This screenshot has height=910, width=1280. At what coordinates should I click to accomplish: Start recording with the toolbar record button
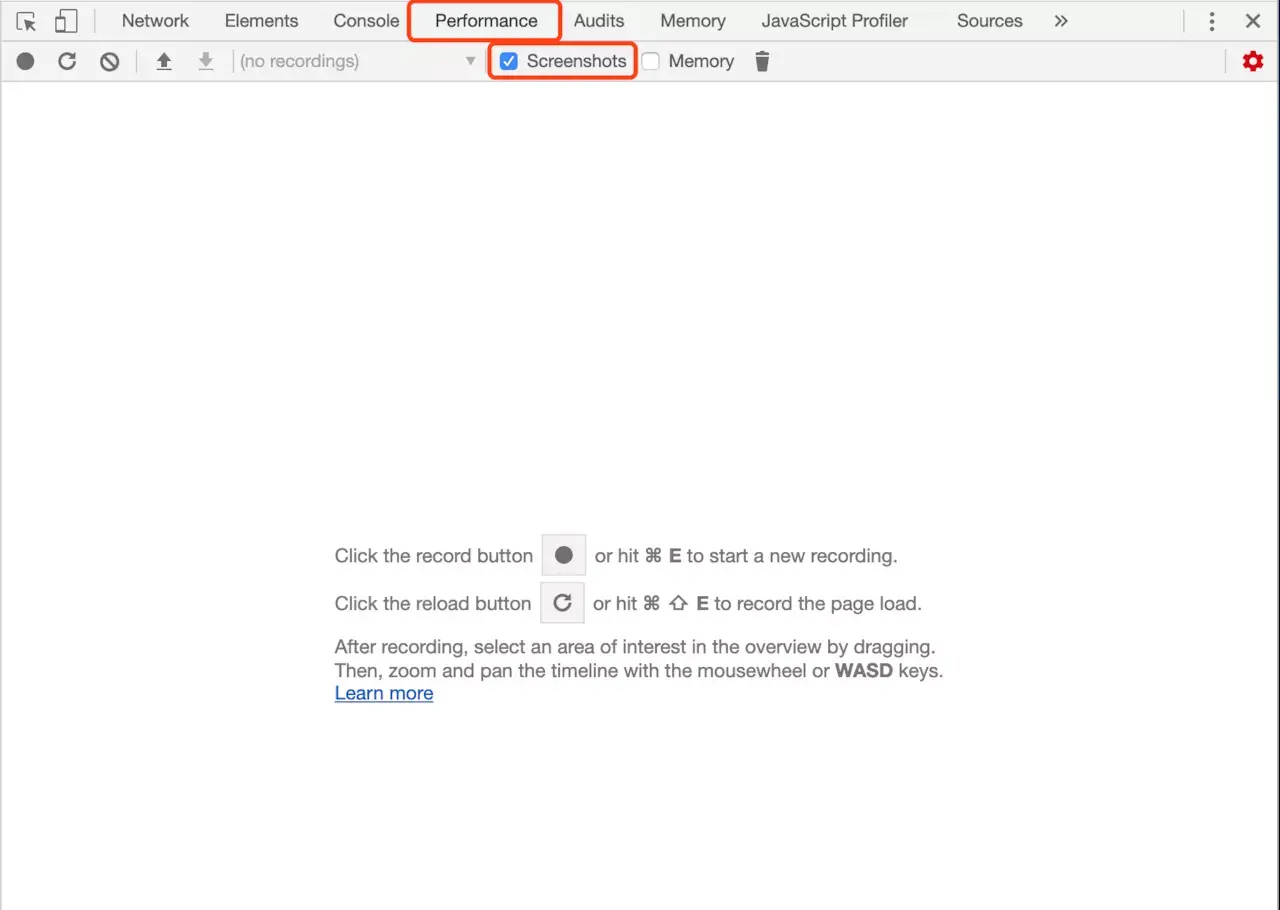click(26, 61)
